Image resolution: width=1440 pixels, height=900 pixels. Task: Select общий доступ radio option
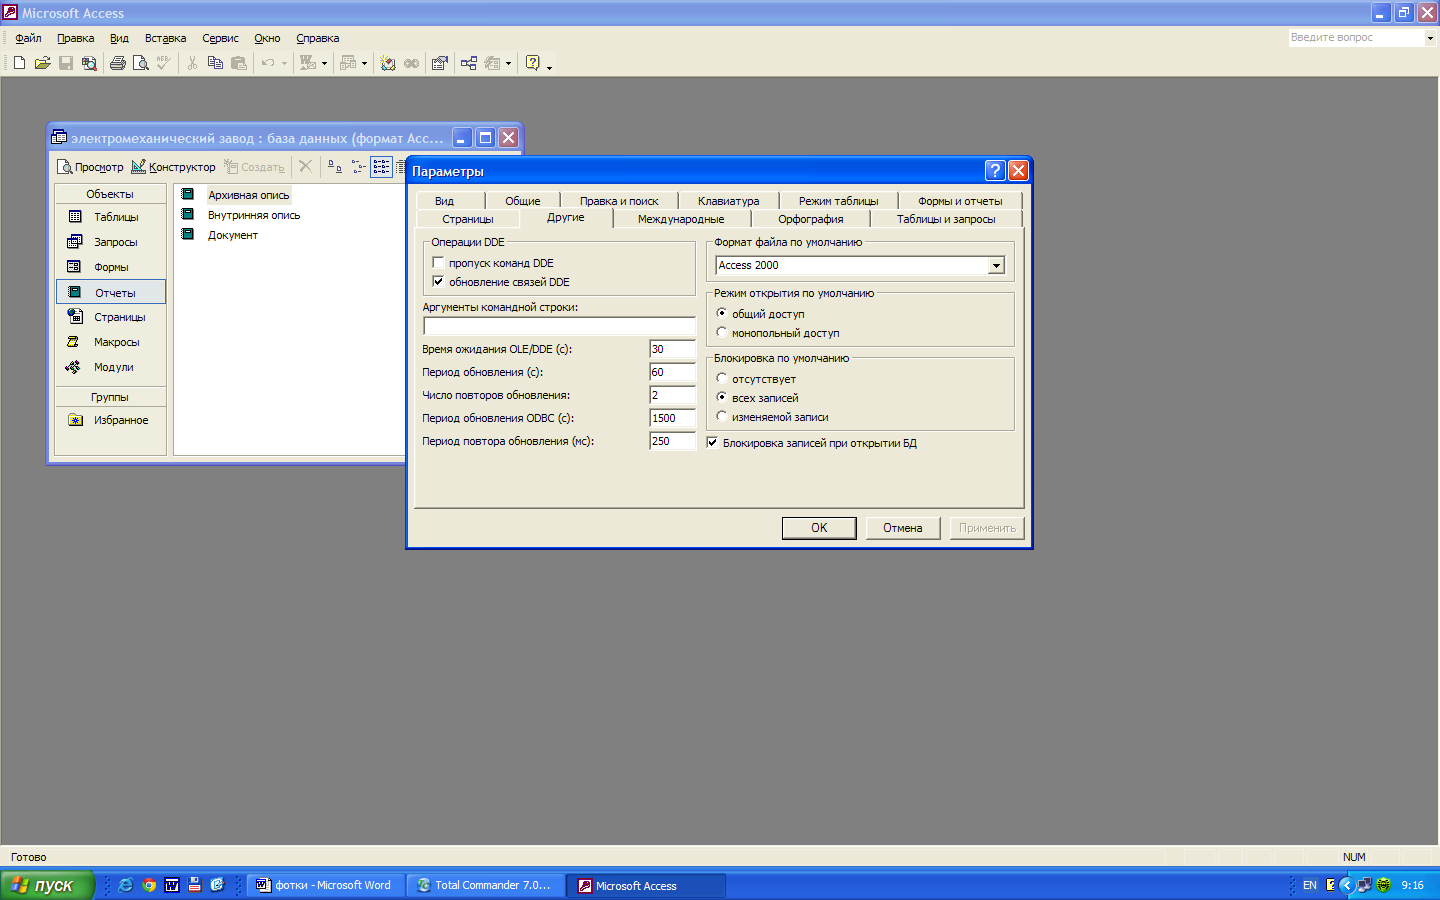[x=722, y=313]
